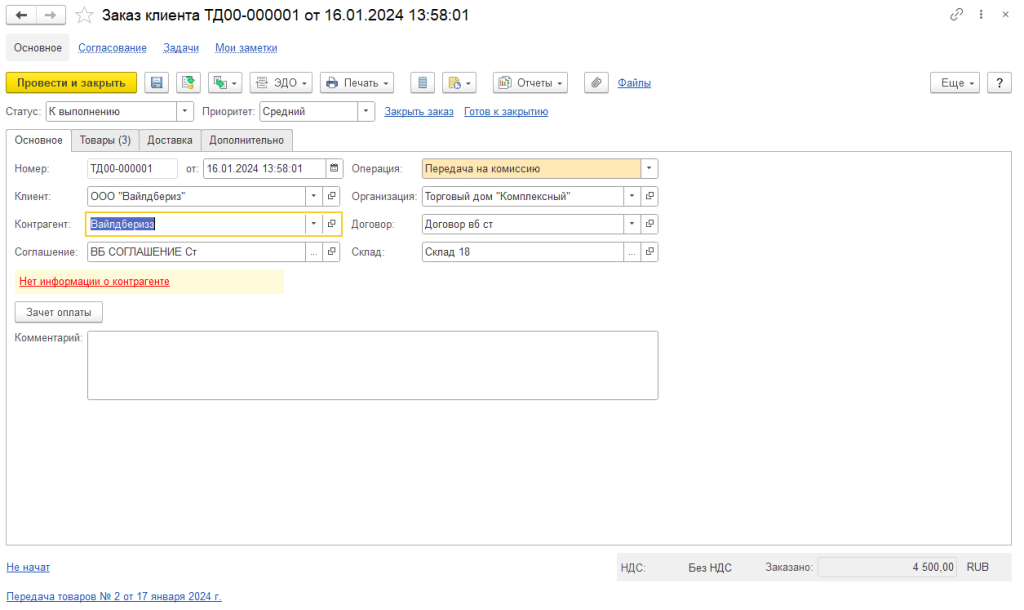Click the Готов к закрытию link

tap(506, 112)
